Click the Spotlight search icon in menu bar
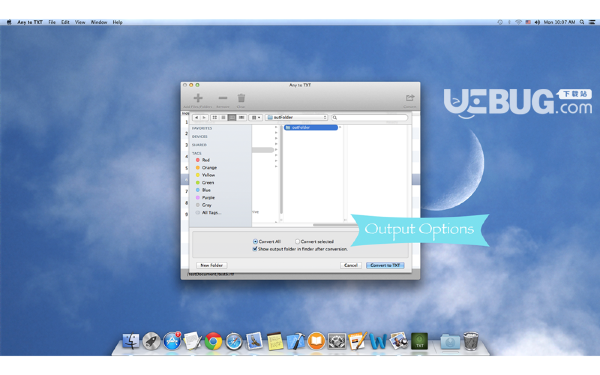The height and width of the screenshot is (375, 600). tap(582, 22)
